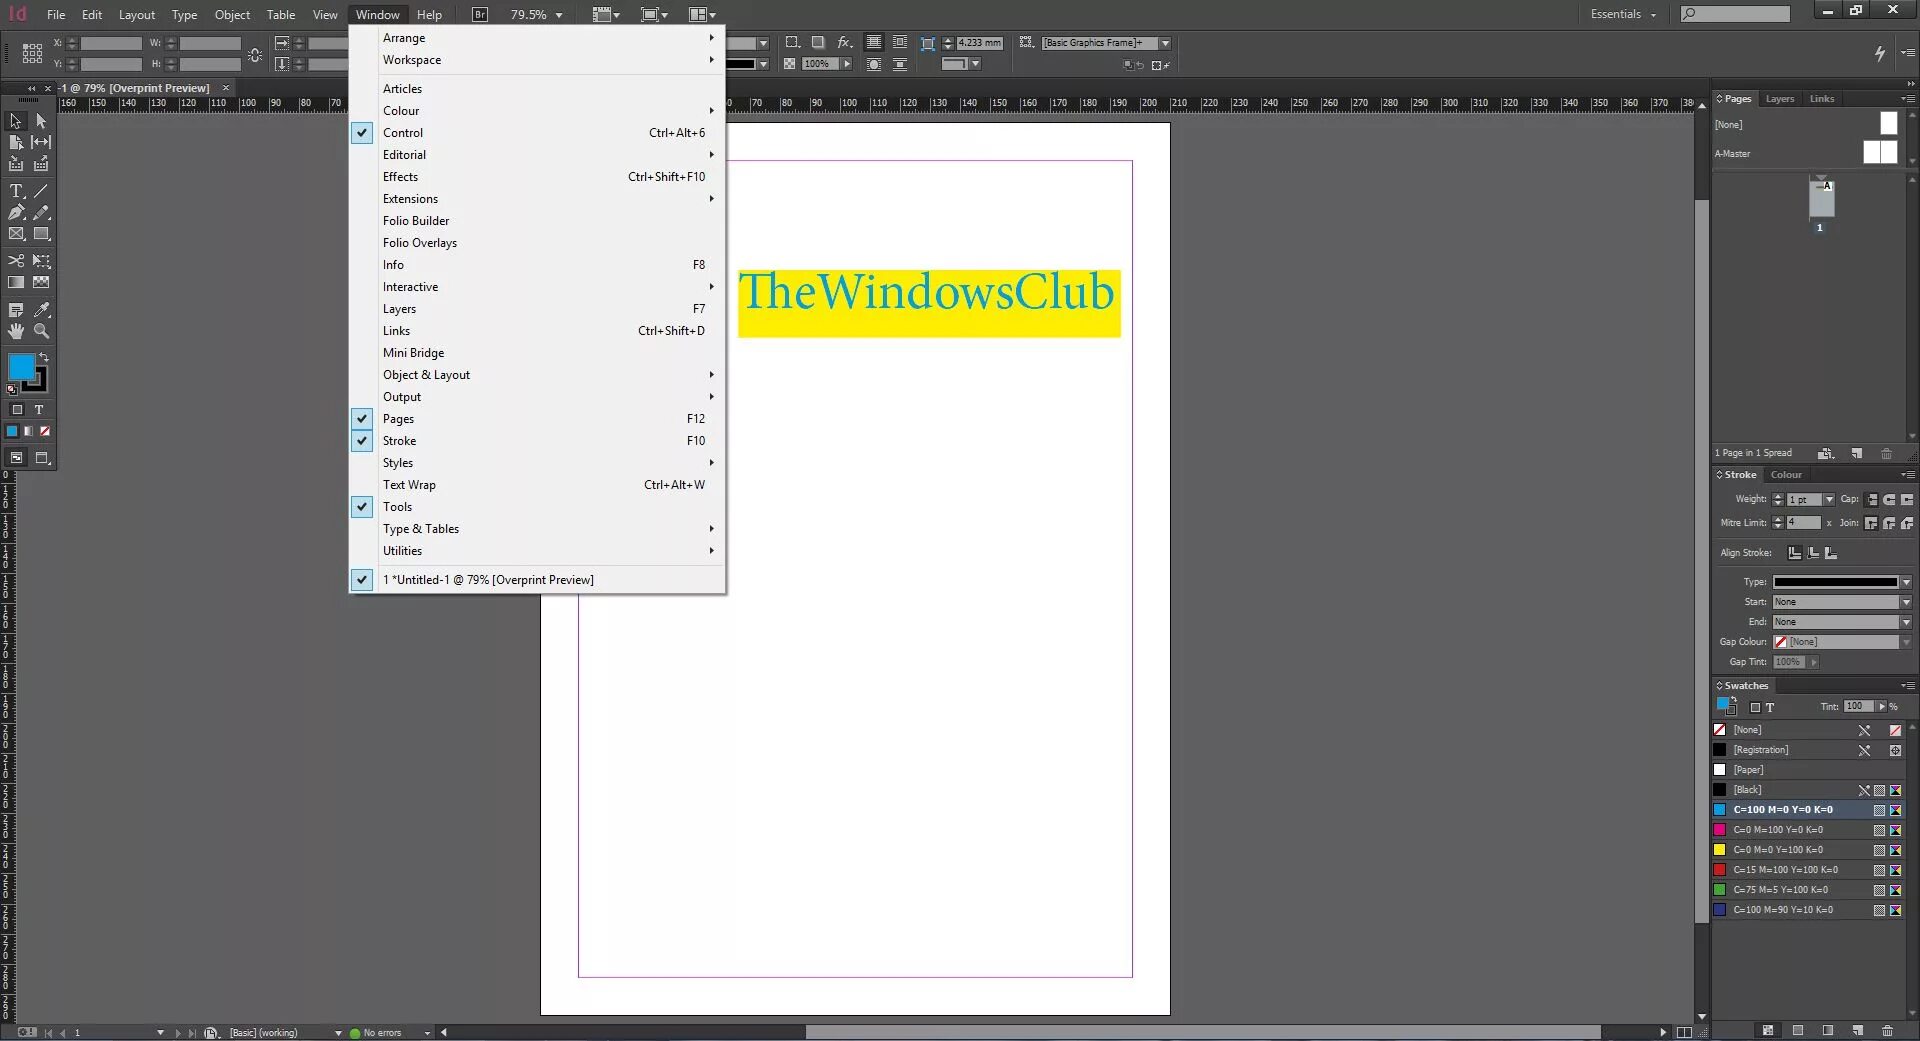Viewport: 1920px width, 1041px height.
Task: Set Align Stroke to Centre
Action: click(x=1795, y=553)
